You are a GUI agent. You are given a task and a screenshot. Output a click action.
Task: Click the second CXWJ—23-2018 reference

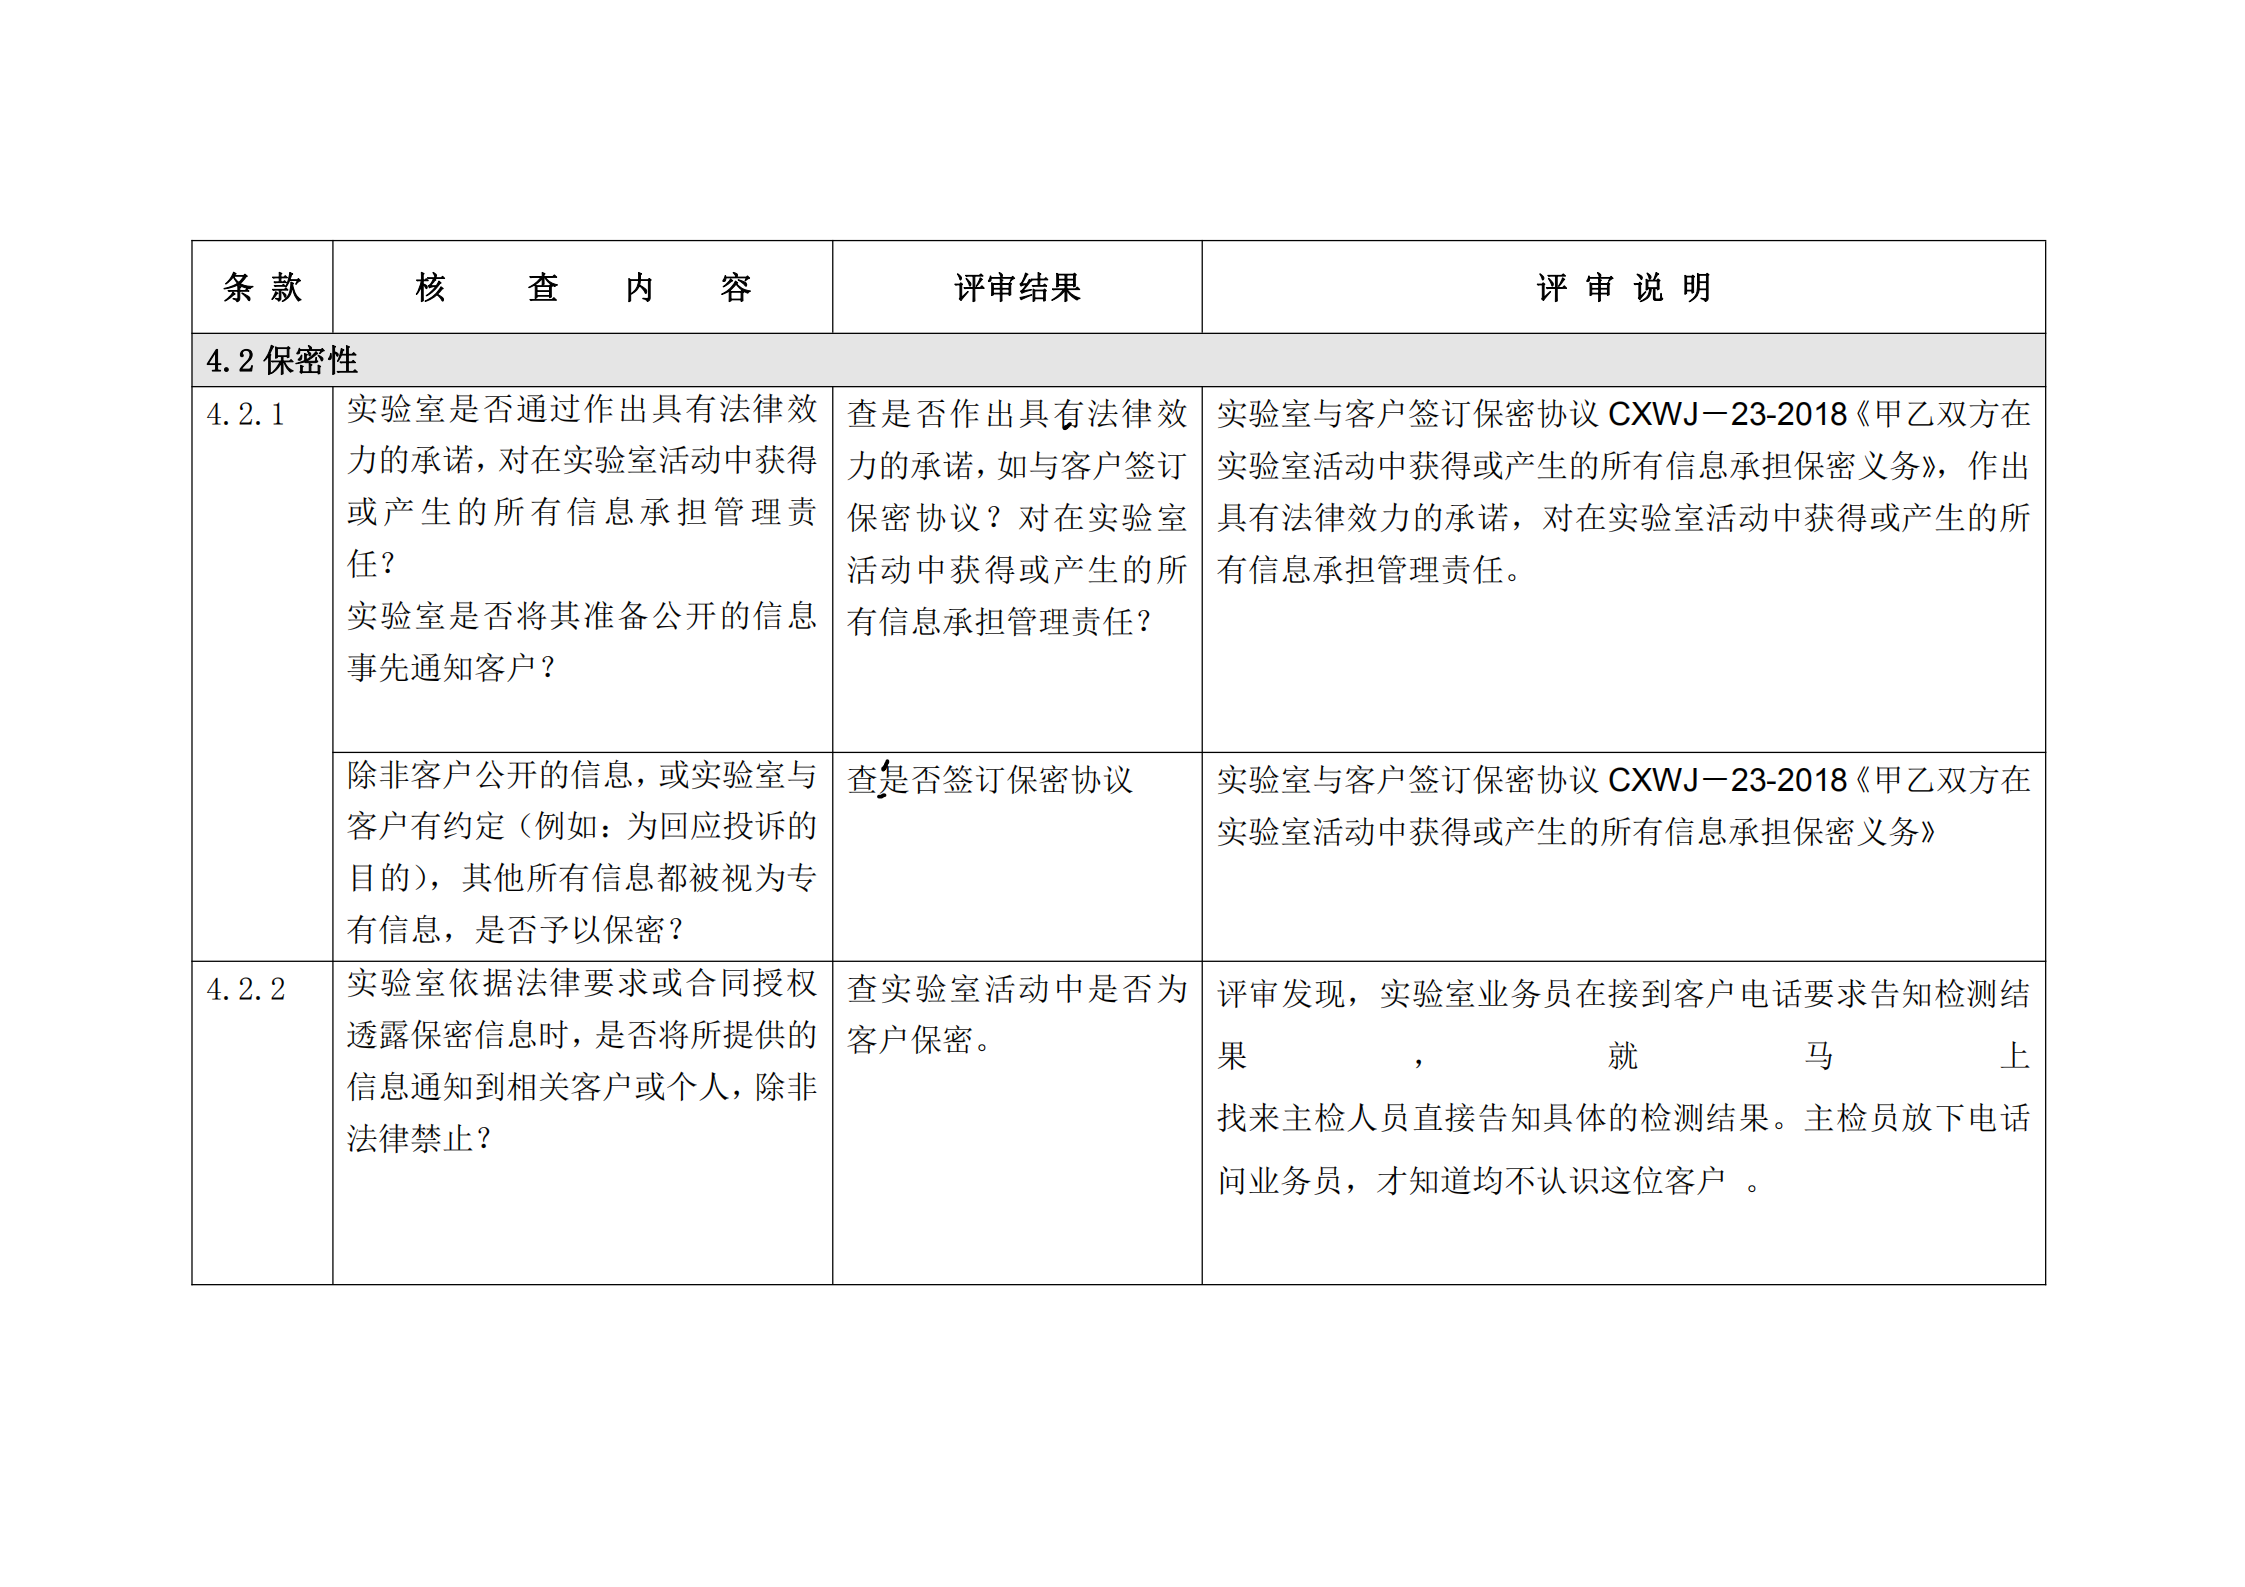coord(1726,780)
